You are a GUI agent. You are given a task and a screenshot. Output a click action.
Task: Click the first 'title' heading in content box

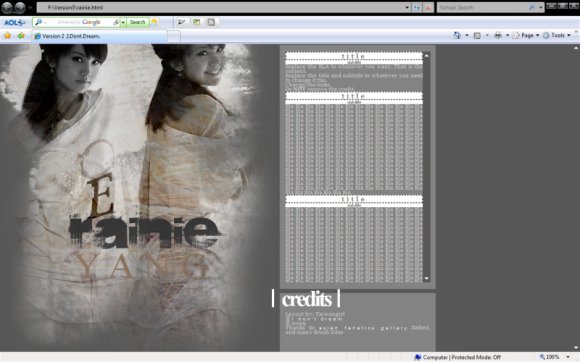point(353,56)
